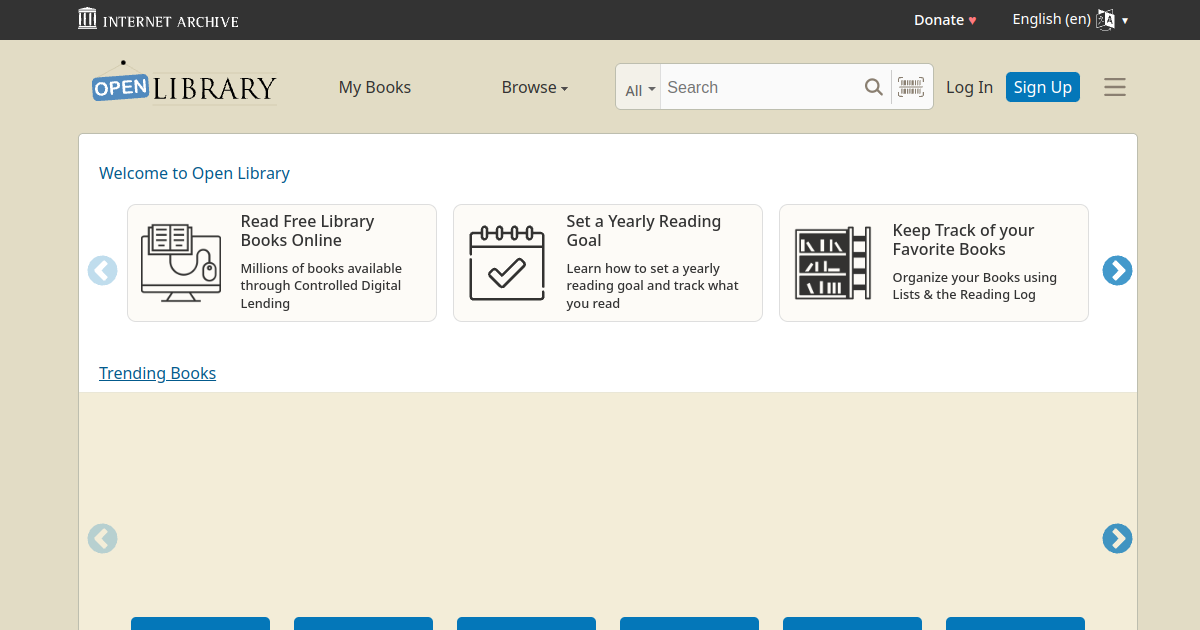Focus the Search input field
The image size is (1200, 630).
[760, 87]
